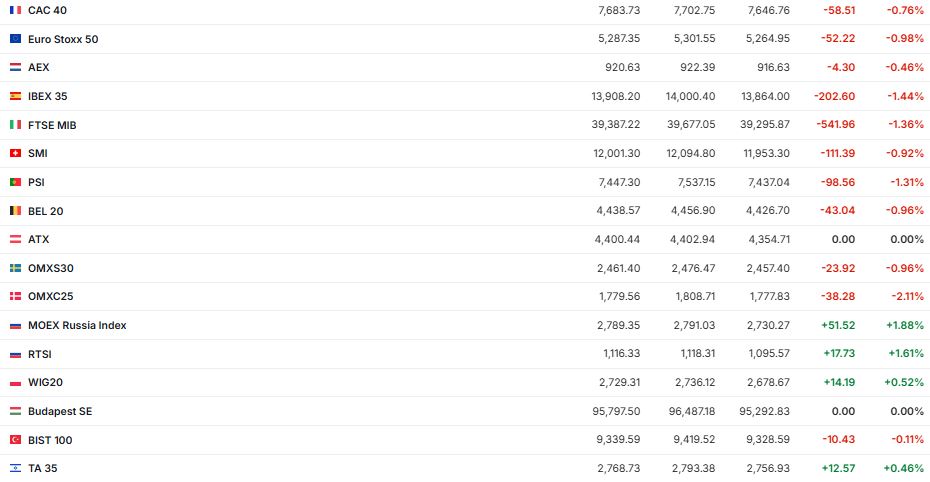Click the Spain flag icon beside IBEX 35
The height and width of the screenshot is (482, 930).
coord(15,96)
